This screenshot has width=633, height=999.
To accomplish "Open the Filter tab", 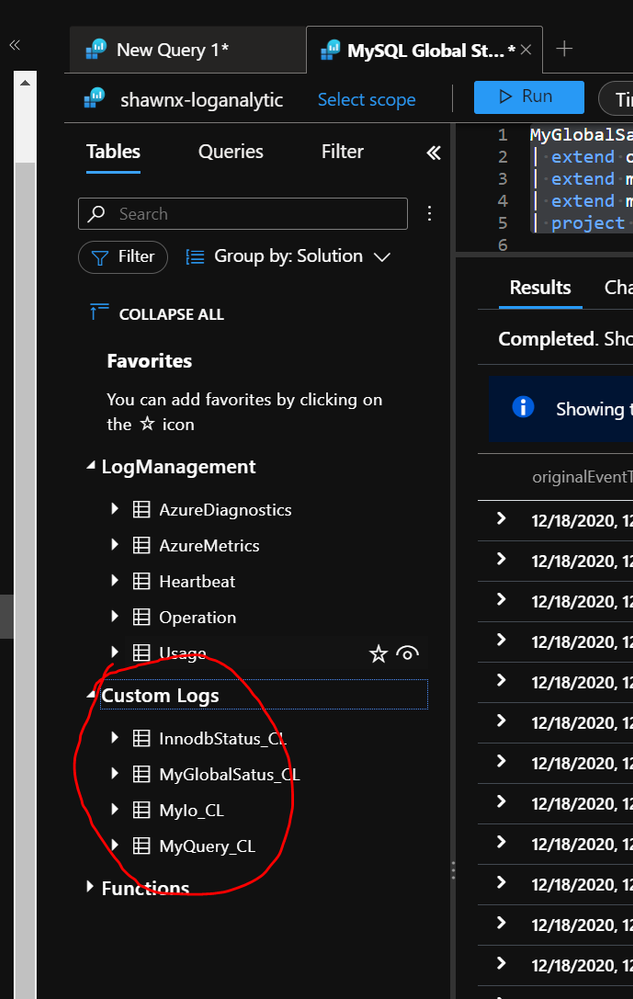I will 343,152.
